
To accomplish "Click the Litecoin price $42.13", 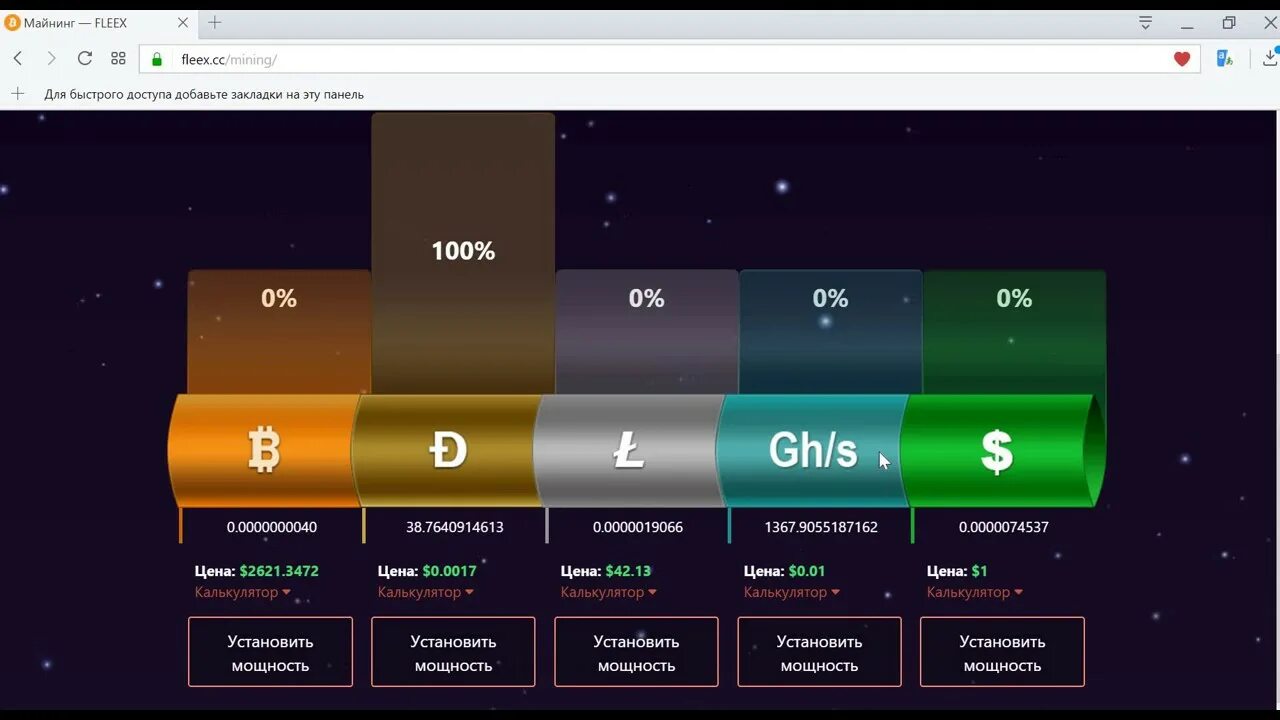I will (x=628, y=571).
